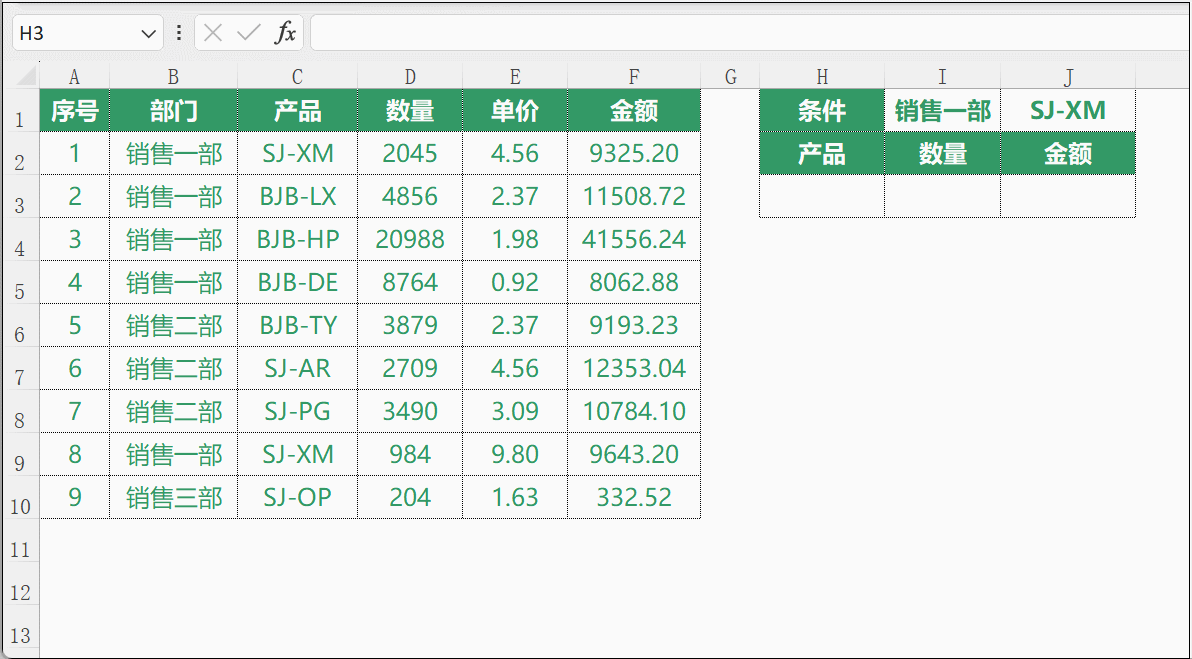This screenshot has width=1192, height=659.
Task: Click the header cell 部门
Action: (x=173, y=111)
